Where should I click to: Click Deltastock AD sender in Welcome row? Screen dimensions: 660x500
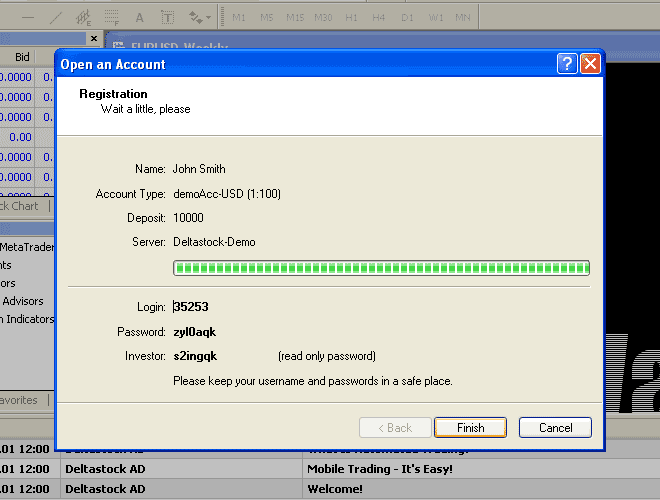click(x=105, y=489)
